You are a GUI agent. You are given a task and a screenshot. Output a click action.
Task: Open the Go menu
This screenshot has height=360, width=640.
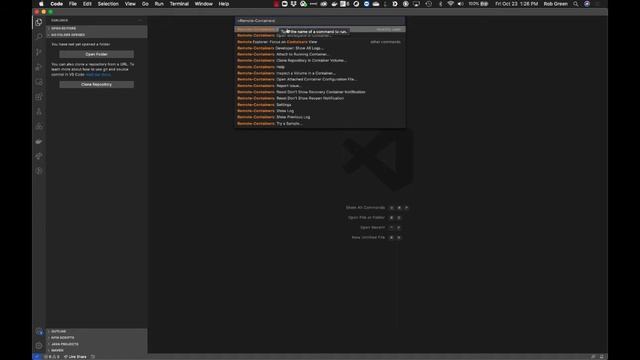145,4
